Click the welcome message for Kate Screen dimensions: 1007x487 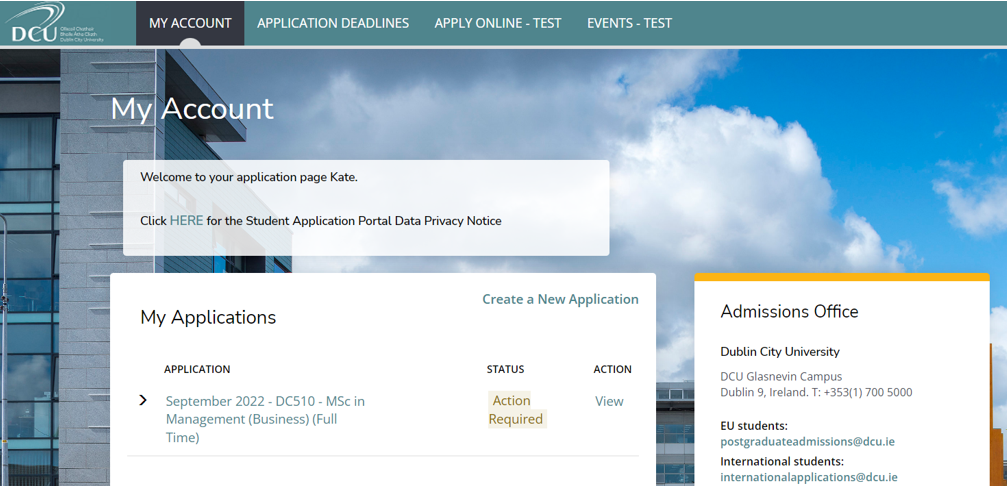click(249, 177)
